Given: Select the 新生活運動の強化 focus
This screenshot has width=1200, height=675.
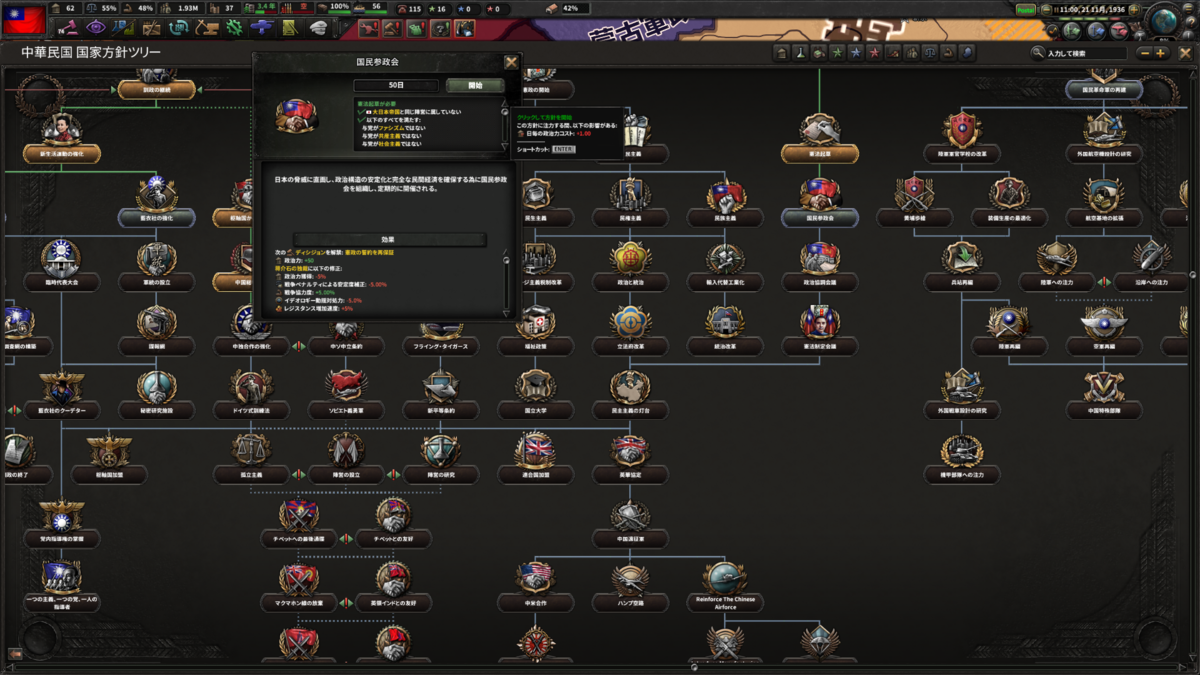Looking at the screenshot, I should 61,153.
